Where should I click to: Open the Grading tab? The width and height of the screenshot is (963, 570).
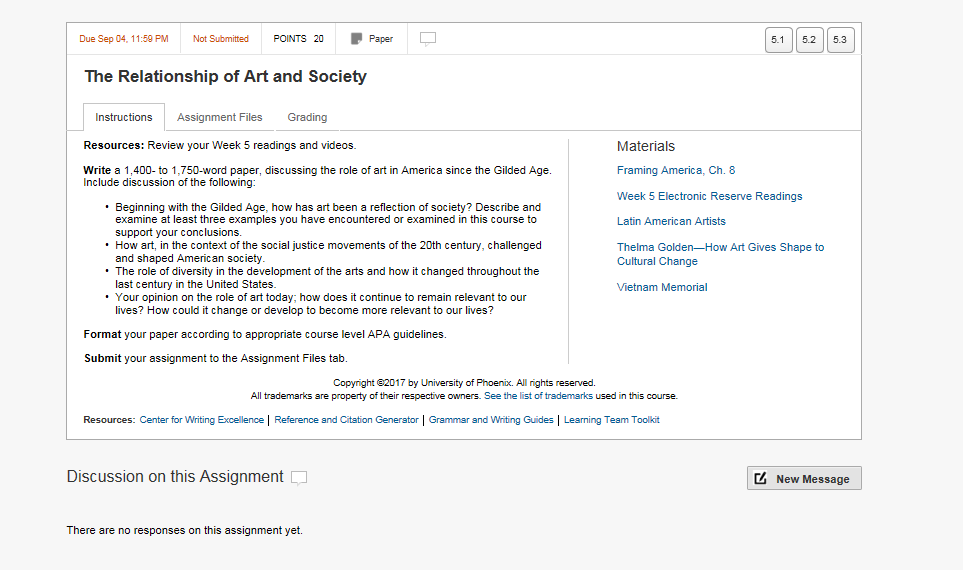[307, 117]
